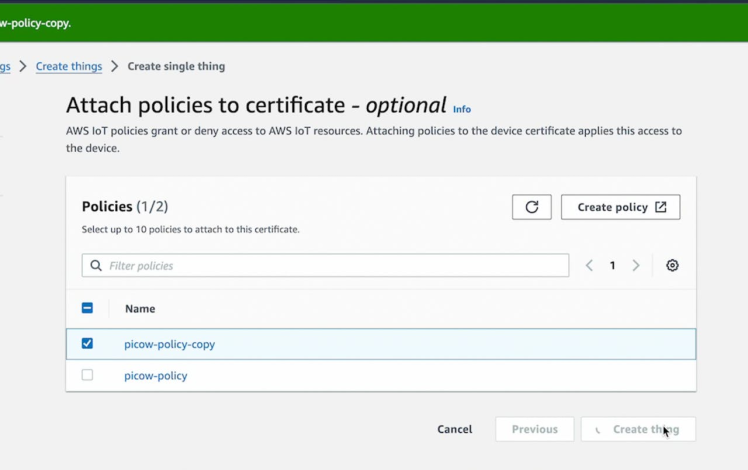The width and height of the screenshot is (748, 470).
Task: Check the picow-policy checkbox
Action: (87, 376)
